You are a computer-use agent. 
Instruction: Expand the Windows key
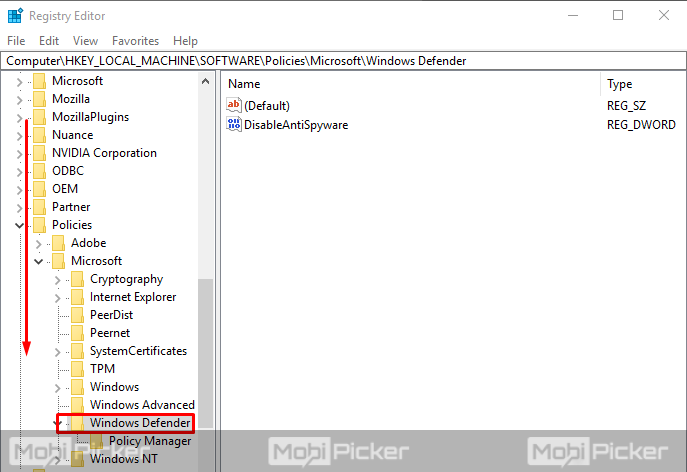point(57,387)
